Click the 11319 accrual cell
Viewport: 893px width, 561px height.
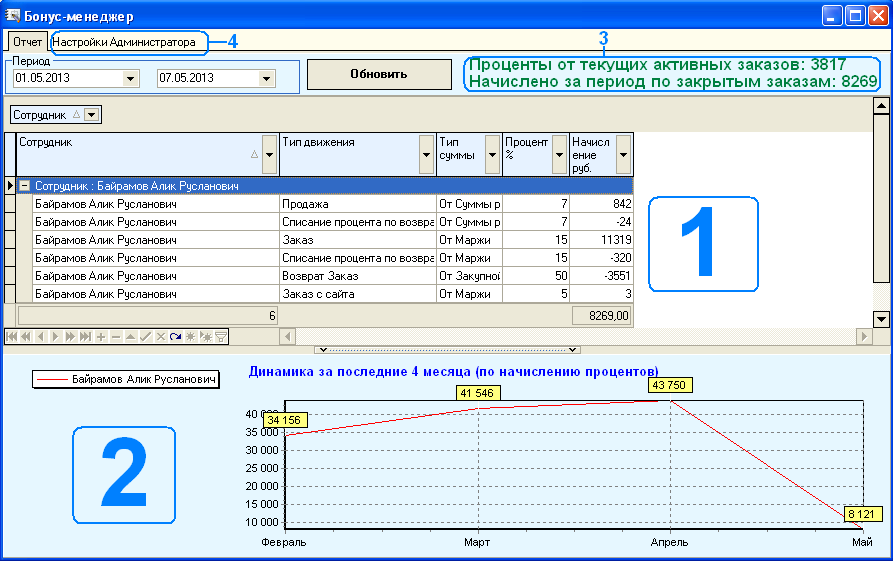click(x=601, y=240)
